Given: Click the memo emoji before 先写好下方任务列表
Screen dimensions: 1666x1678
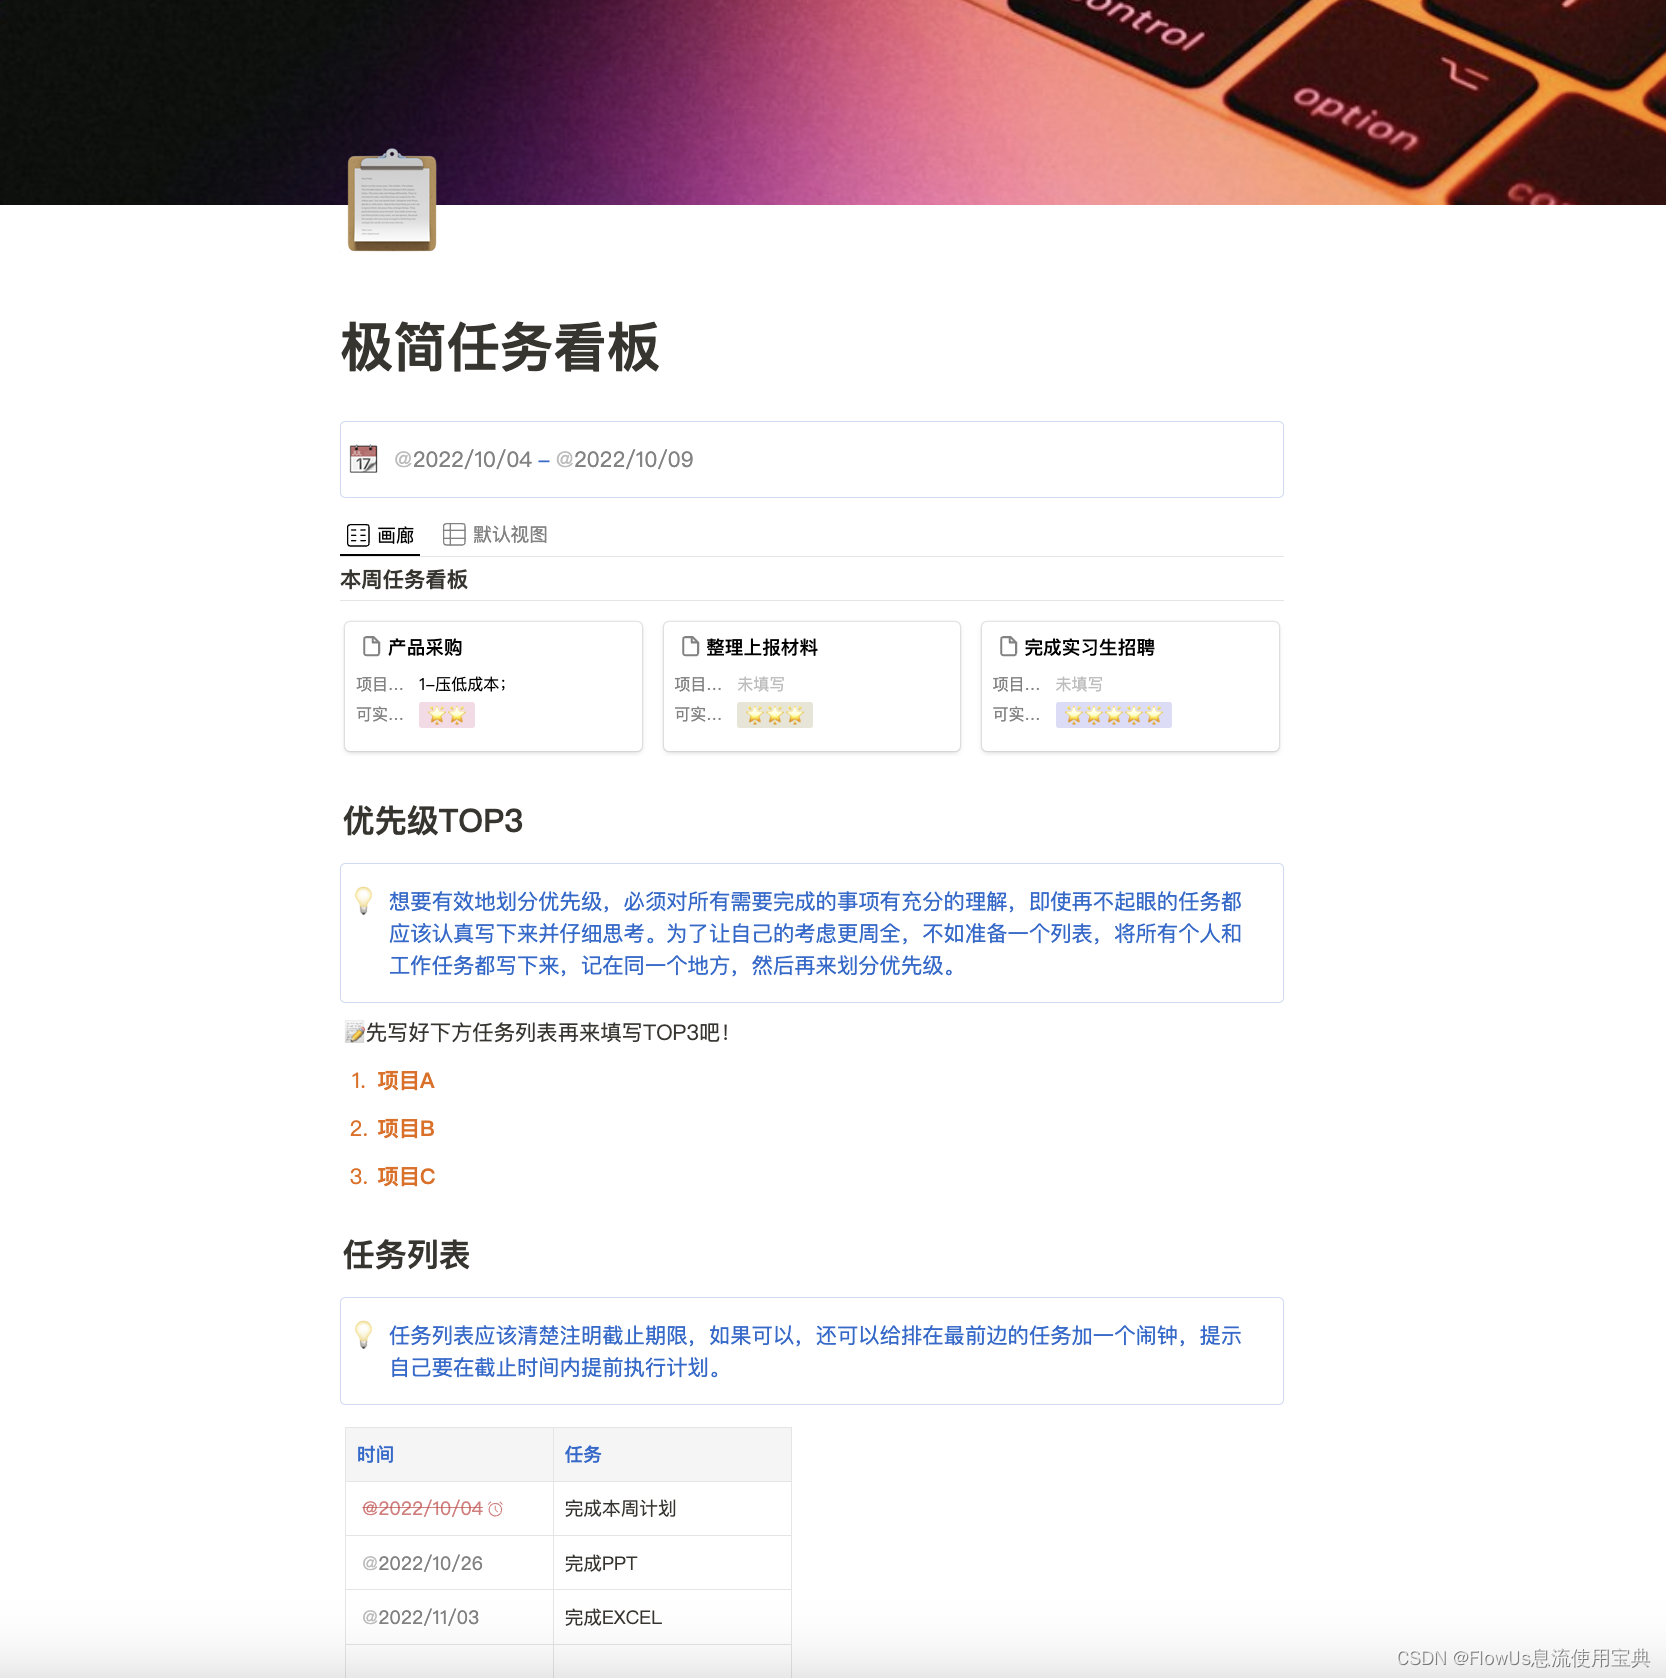Looking at the screenshot, I should (354, 1033).
